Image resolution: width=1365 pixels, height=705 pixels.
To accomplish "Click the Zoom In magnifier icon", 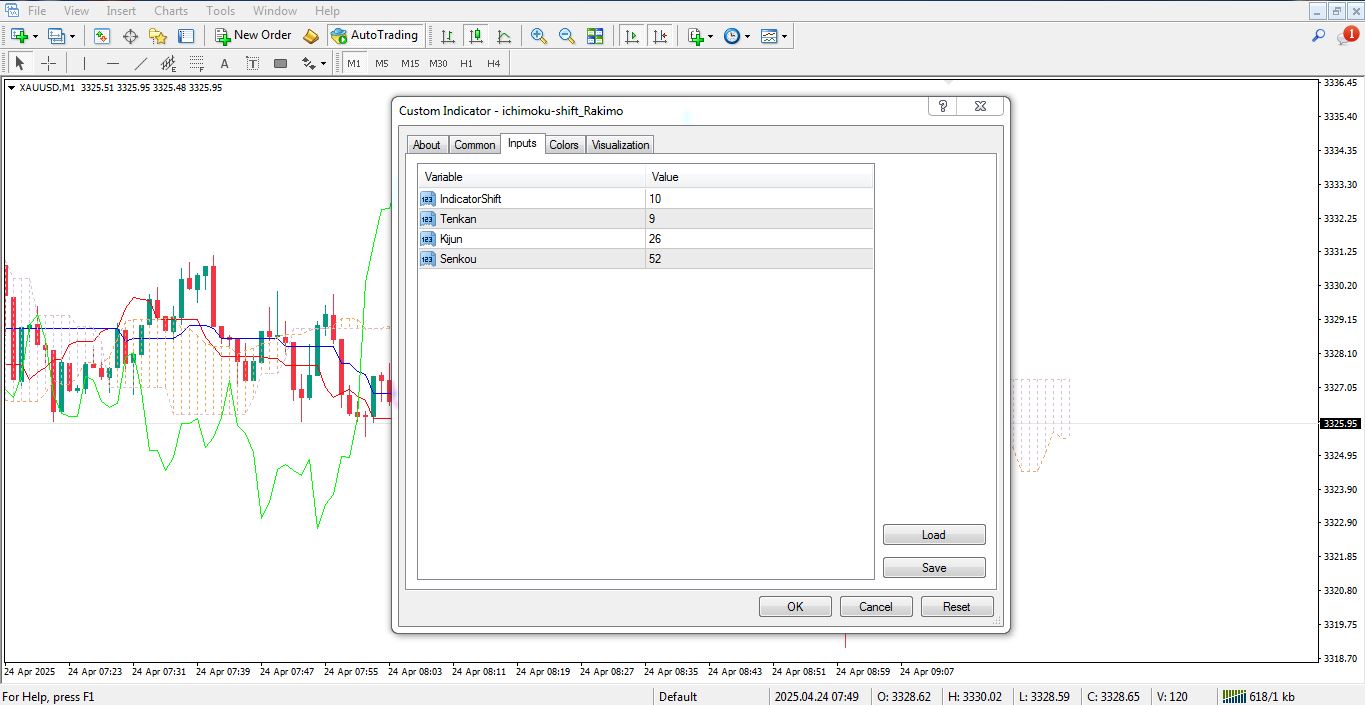I will 539,36.
